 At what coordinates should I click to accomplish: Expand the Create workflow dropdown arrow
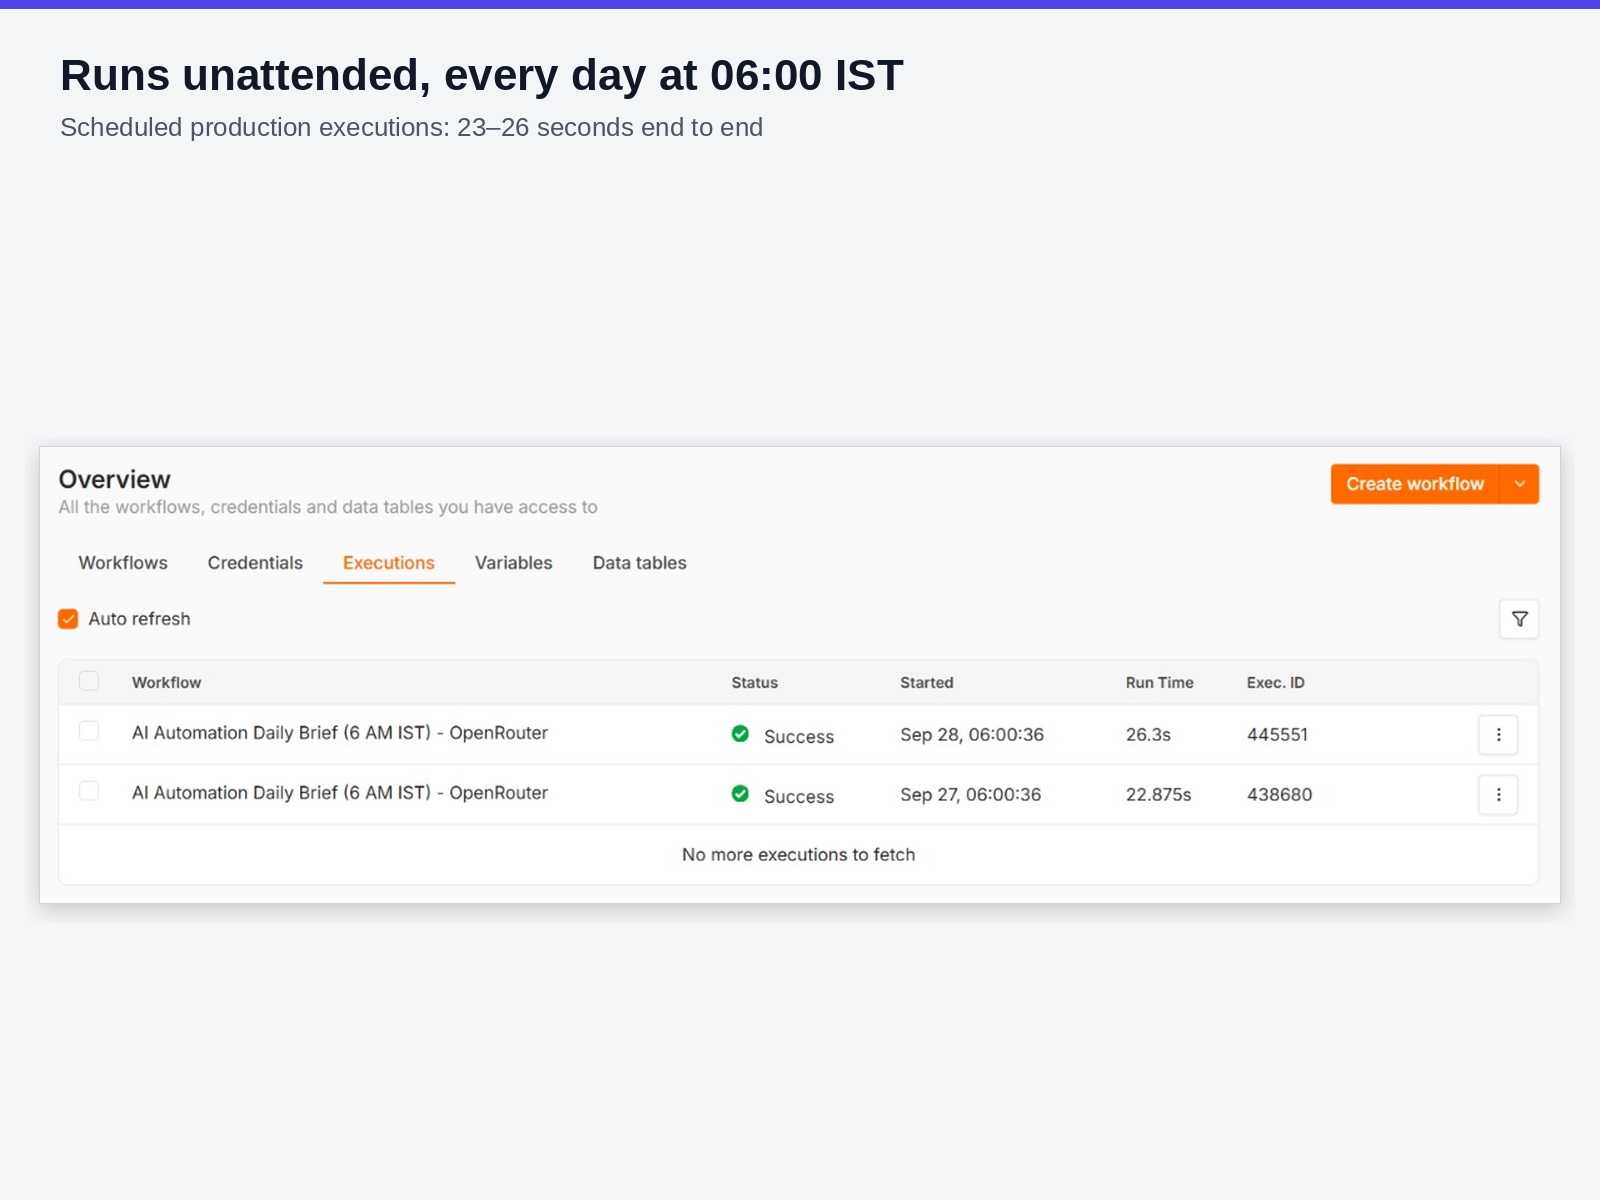[x=1520, y=484]
